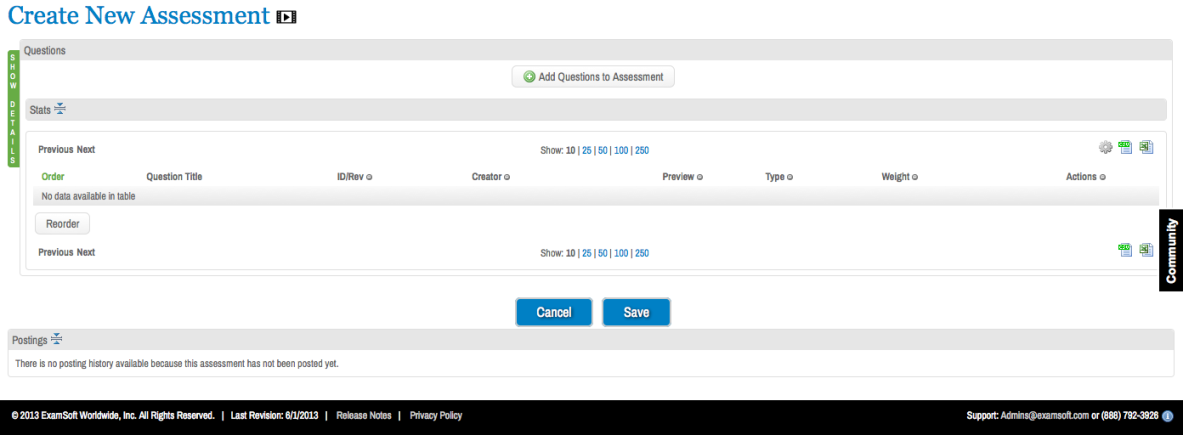Open Release Notes footer link
This screenshot has width=1183, height=435.
(x=363, y=416)
